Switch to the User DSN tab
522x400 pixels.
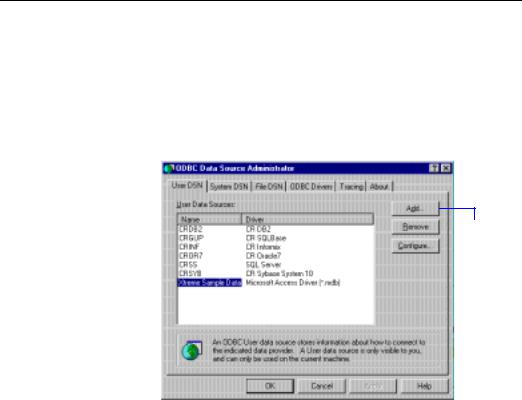click(187, 186)
